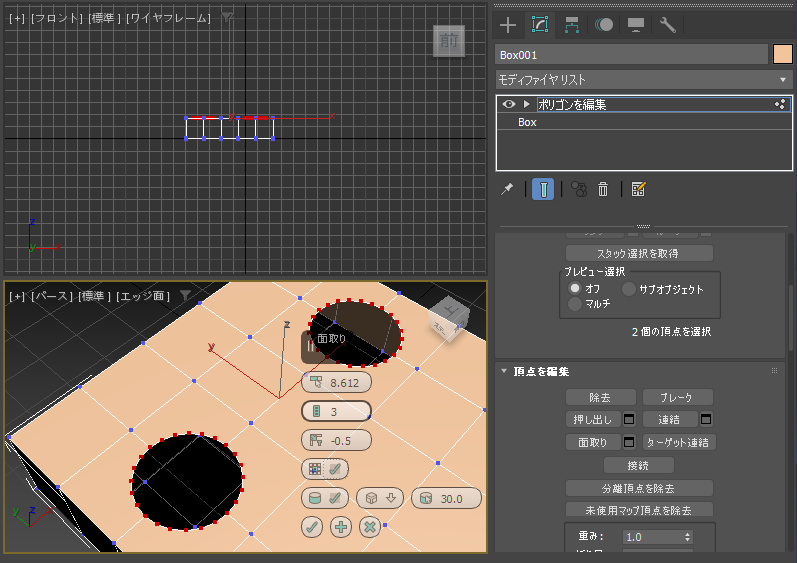The height and width of the screenshot is (563, 797).
Task: Open the Utilities wrench panel
Action: [667, 25]
